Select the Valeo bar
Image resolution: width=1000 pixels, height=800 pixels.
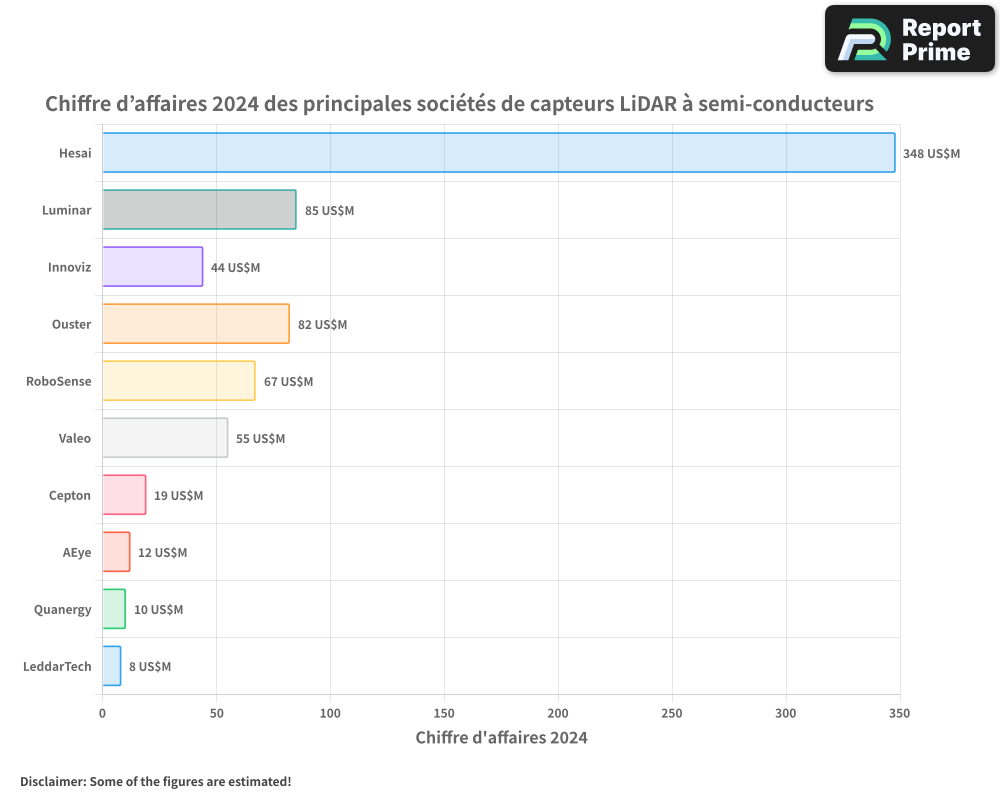pyautogui.click(x=165, y=438)
